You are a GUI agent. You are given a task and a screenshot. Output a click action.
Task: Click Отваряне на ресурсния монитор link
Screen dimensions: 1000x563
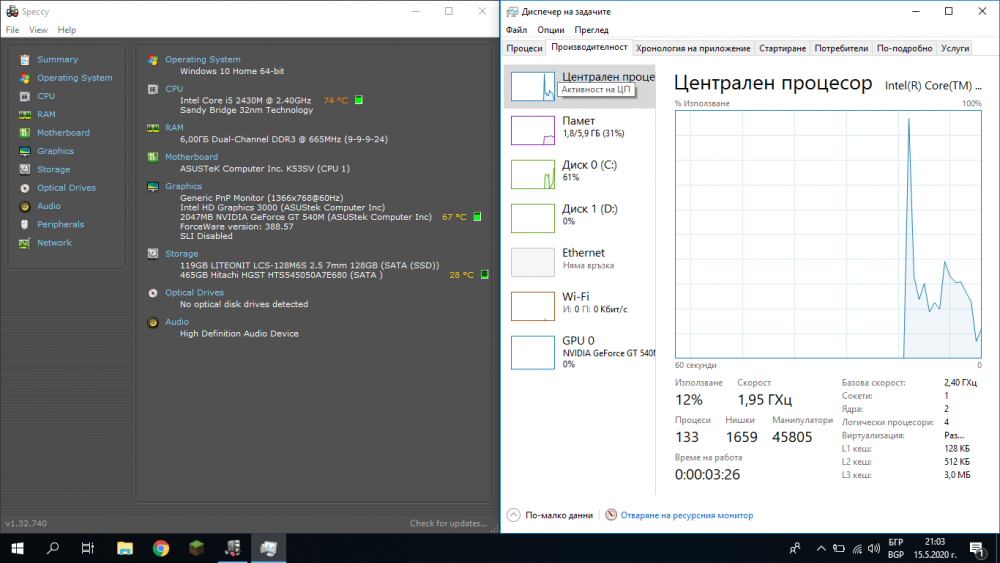pos(687,515)
